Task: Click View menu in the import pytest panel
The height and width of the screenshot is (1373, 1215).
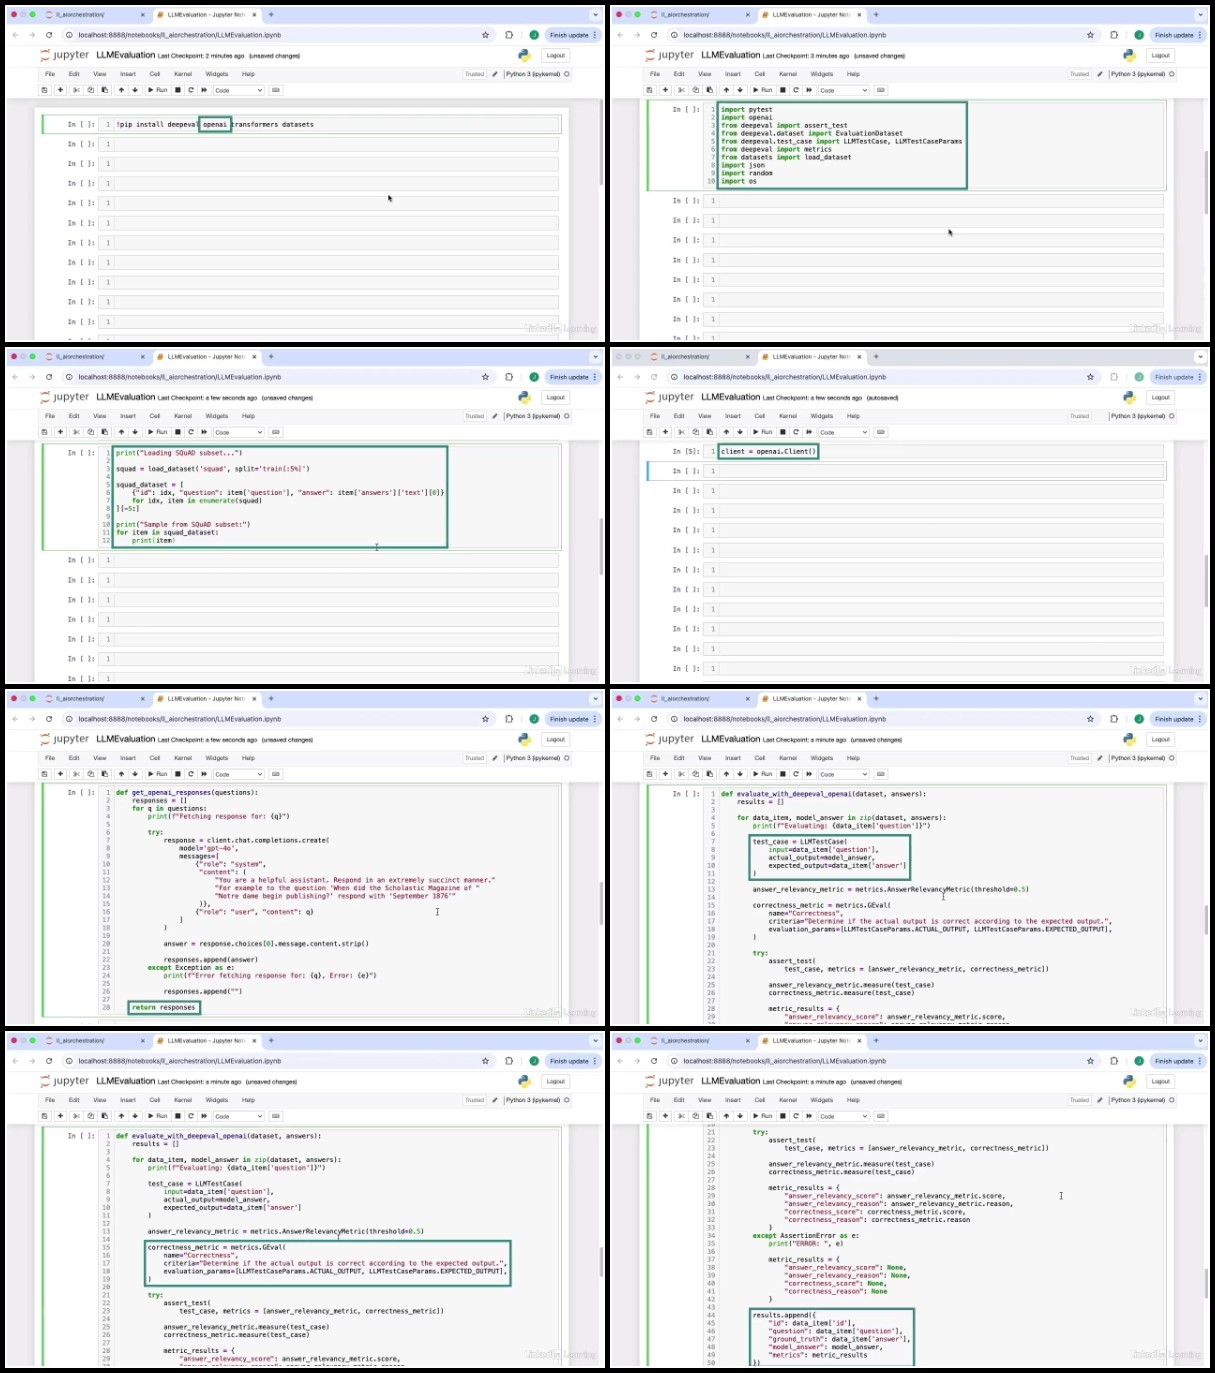Action: (705, 74)
